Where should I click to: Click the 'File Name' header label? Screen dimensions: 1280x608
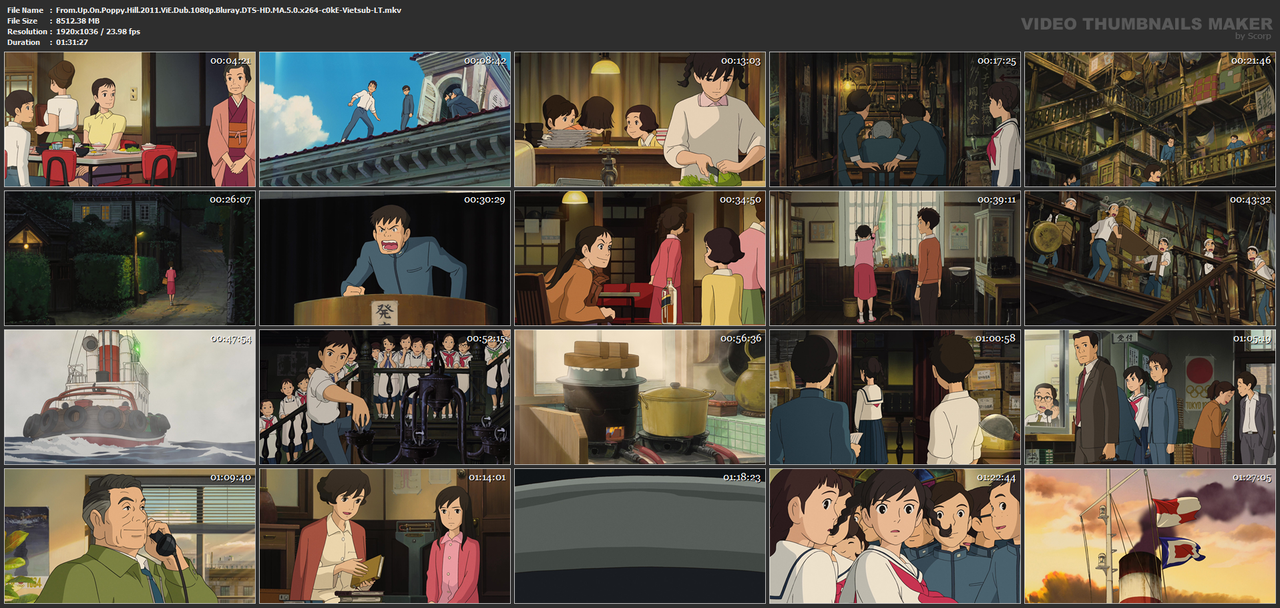click(x=24, y=9)
